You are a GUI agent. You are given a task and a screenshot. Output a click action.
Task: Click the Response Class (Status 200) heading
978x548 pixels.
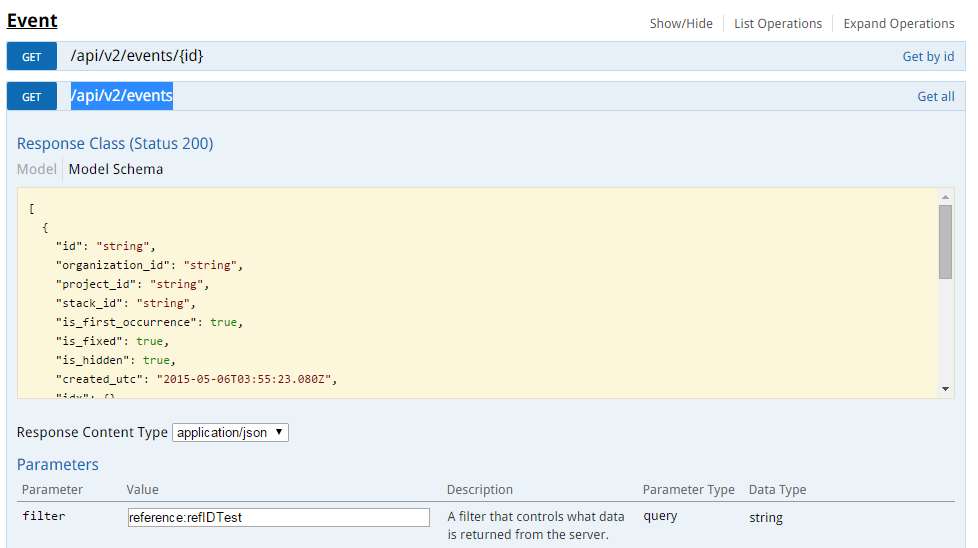coord(115,143)
